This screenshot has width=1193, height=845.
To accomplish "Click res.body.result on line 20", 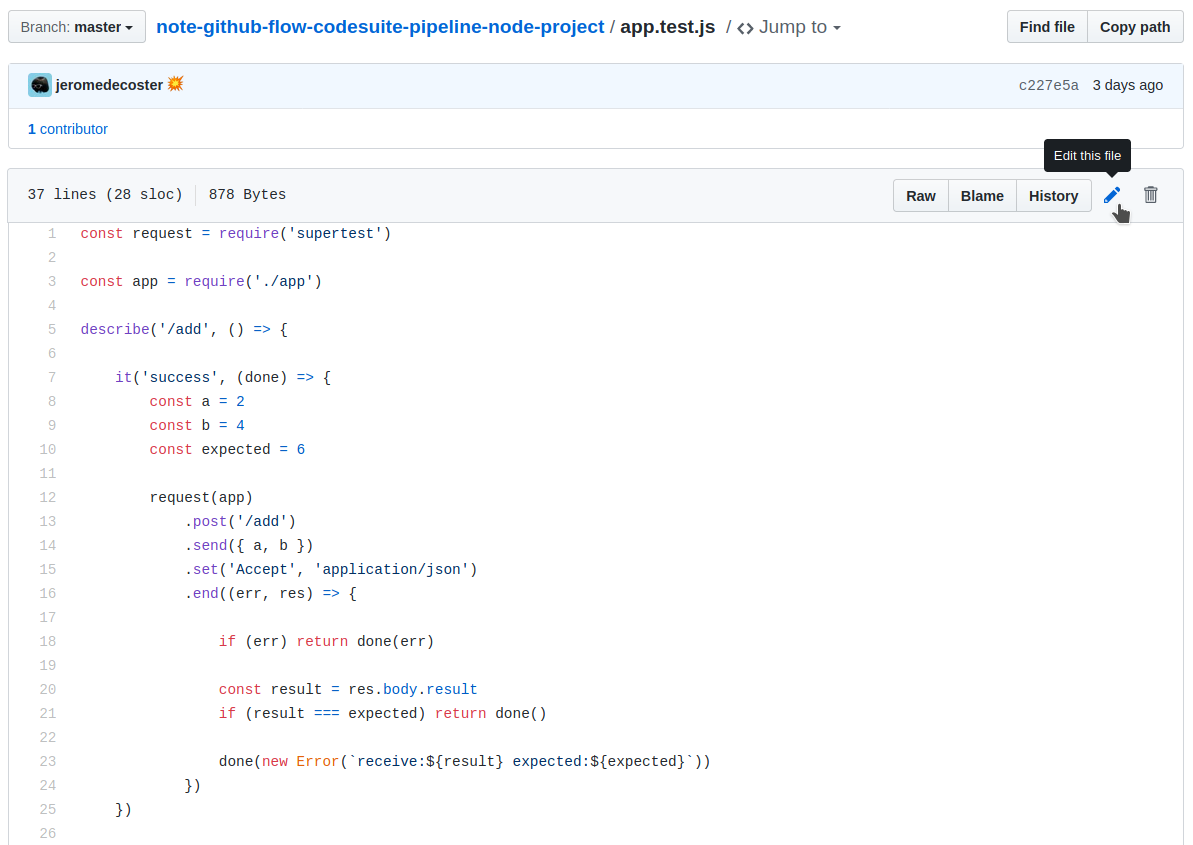I will [412, 689].
